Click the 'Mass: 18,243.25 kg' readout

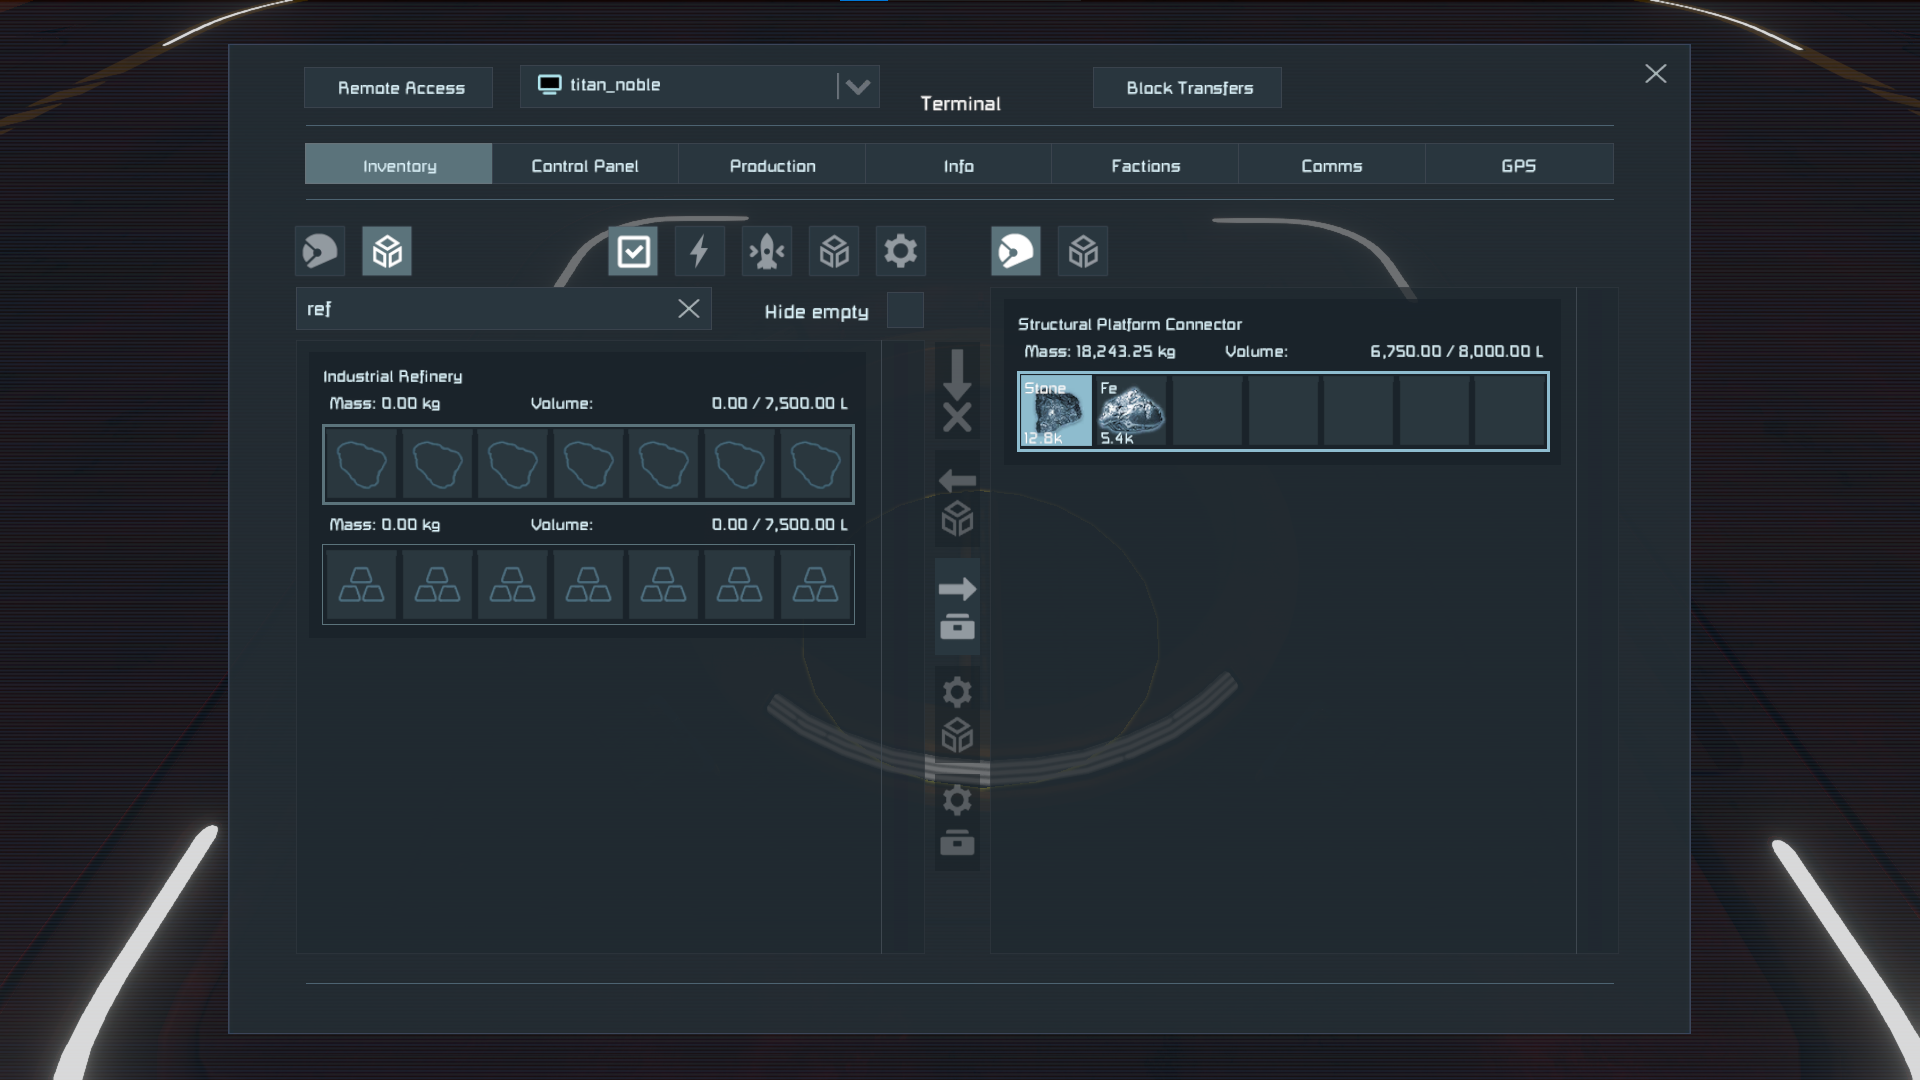coord(1100,351)
